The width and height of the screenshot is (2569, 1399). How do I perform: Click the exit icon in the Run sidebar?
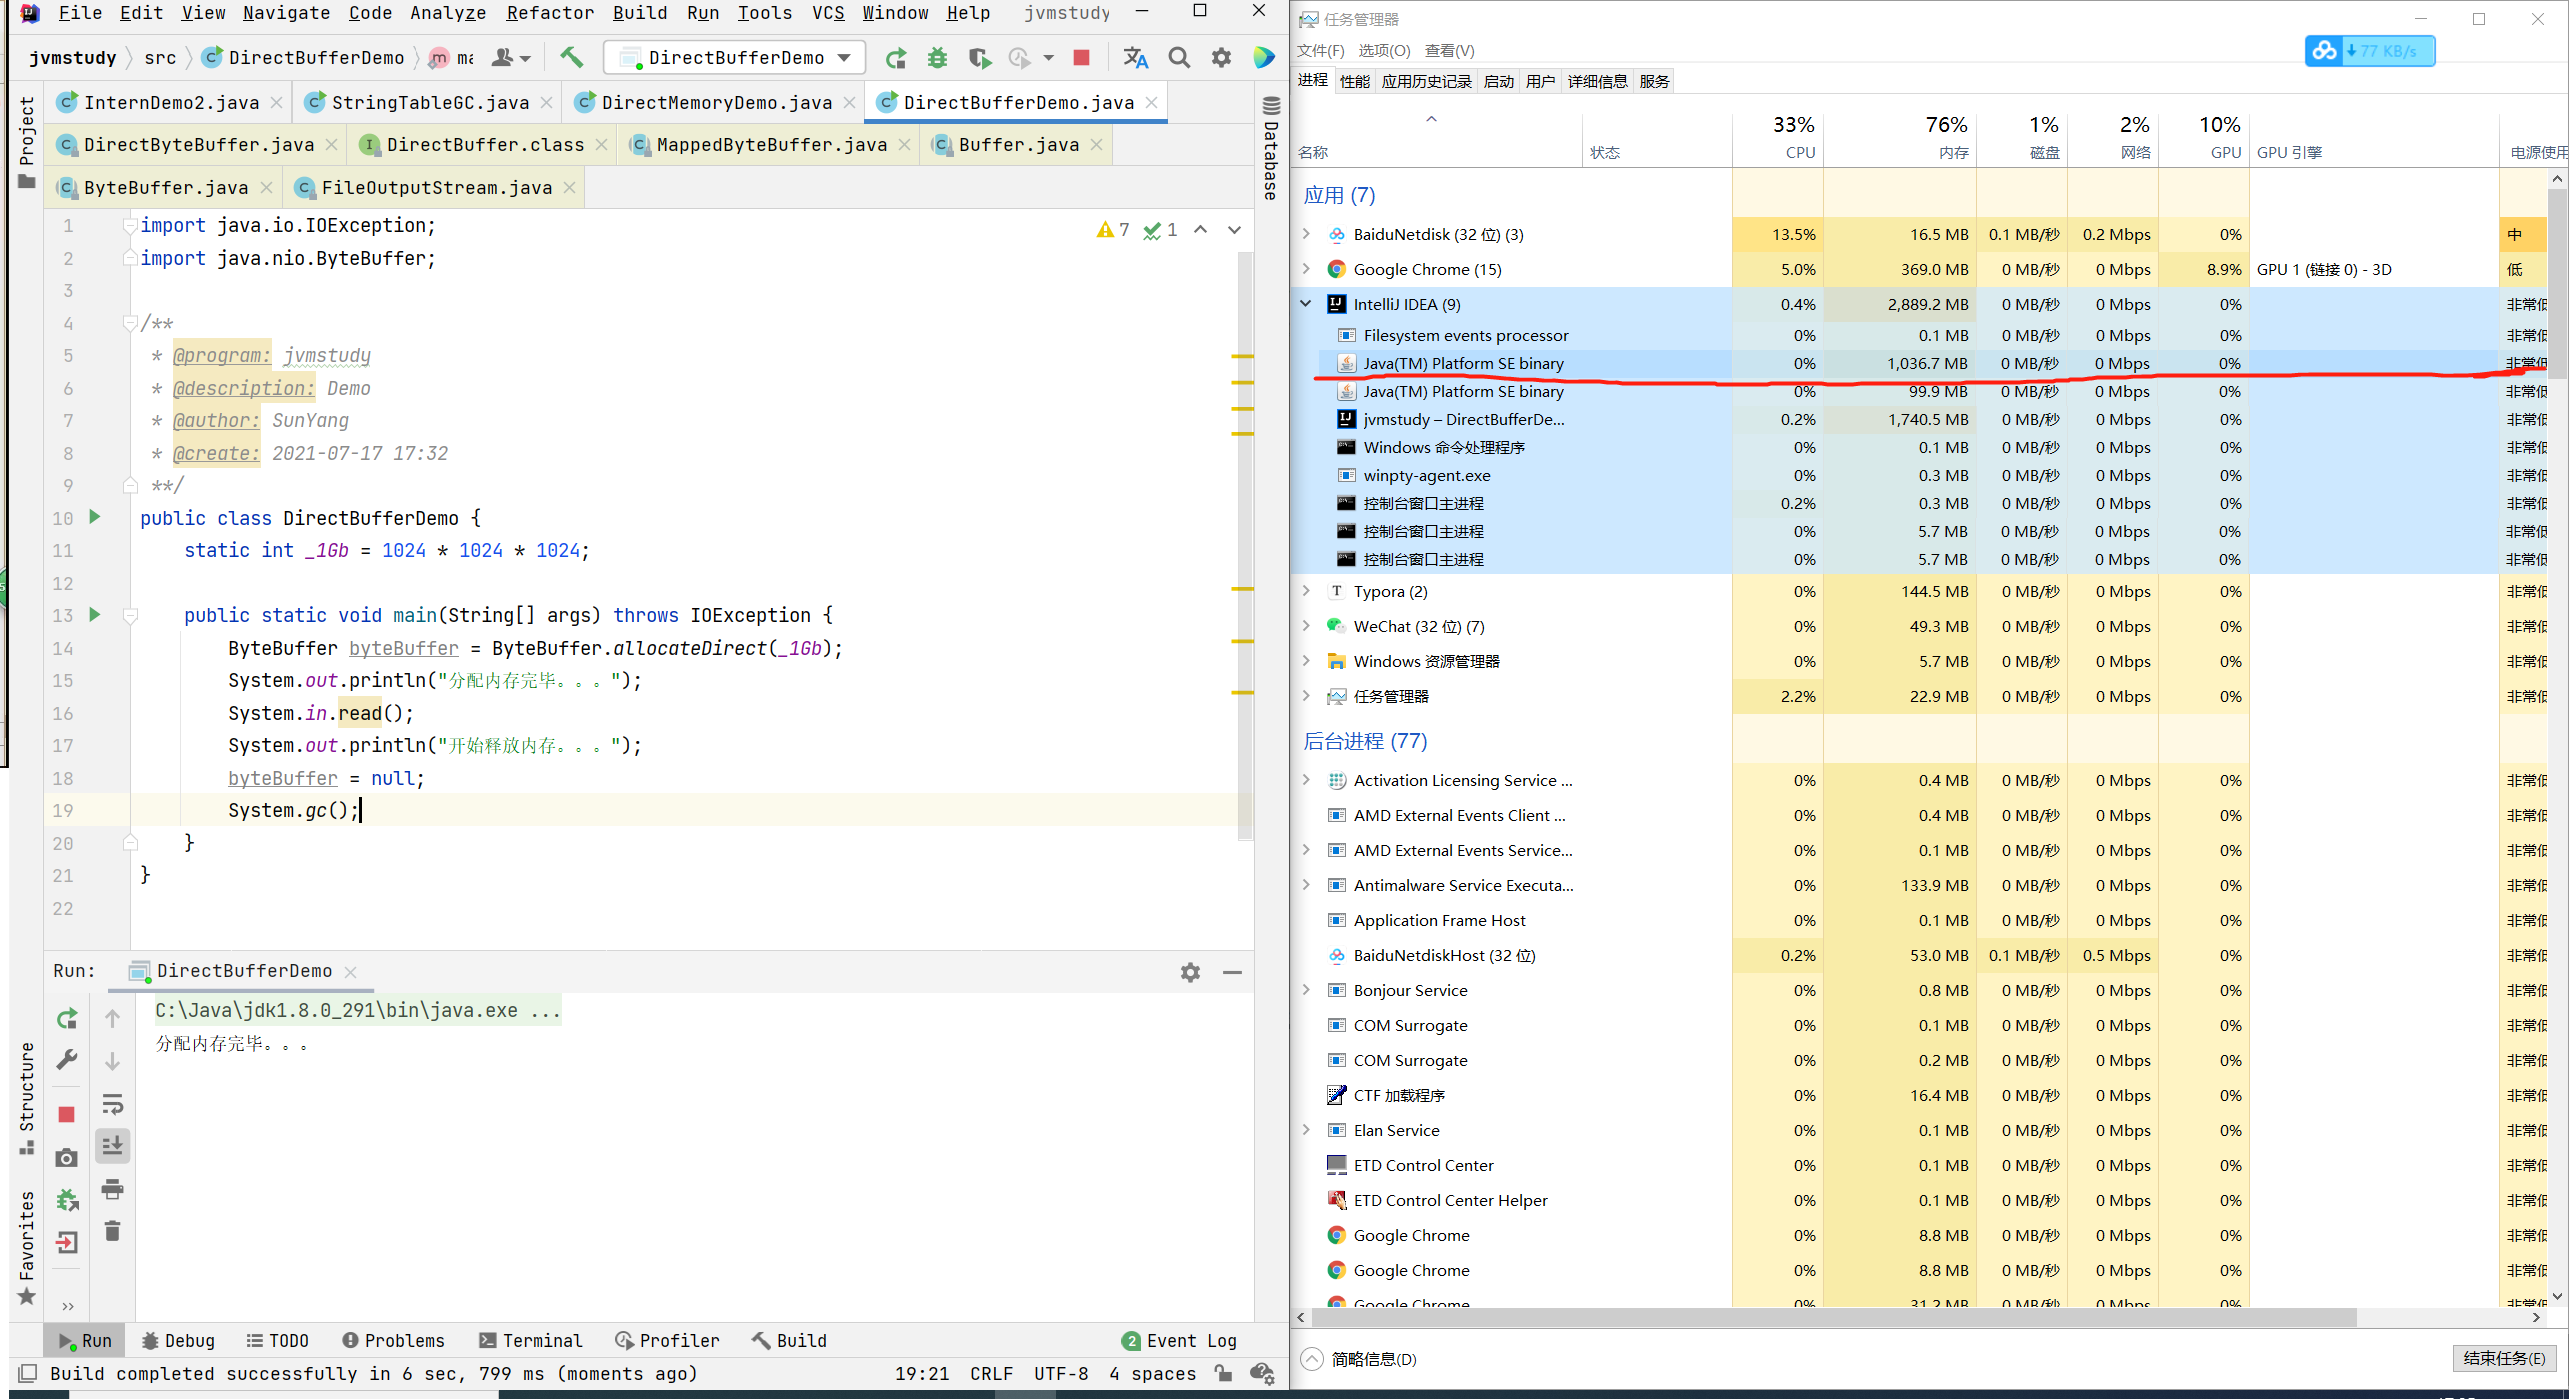coord(67,1242)
